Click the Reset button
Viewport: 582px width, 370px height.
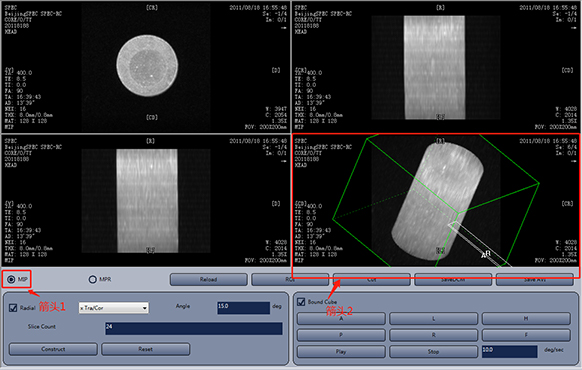[146, 349]
